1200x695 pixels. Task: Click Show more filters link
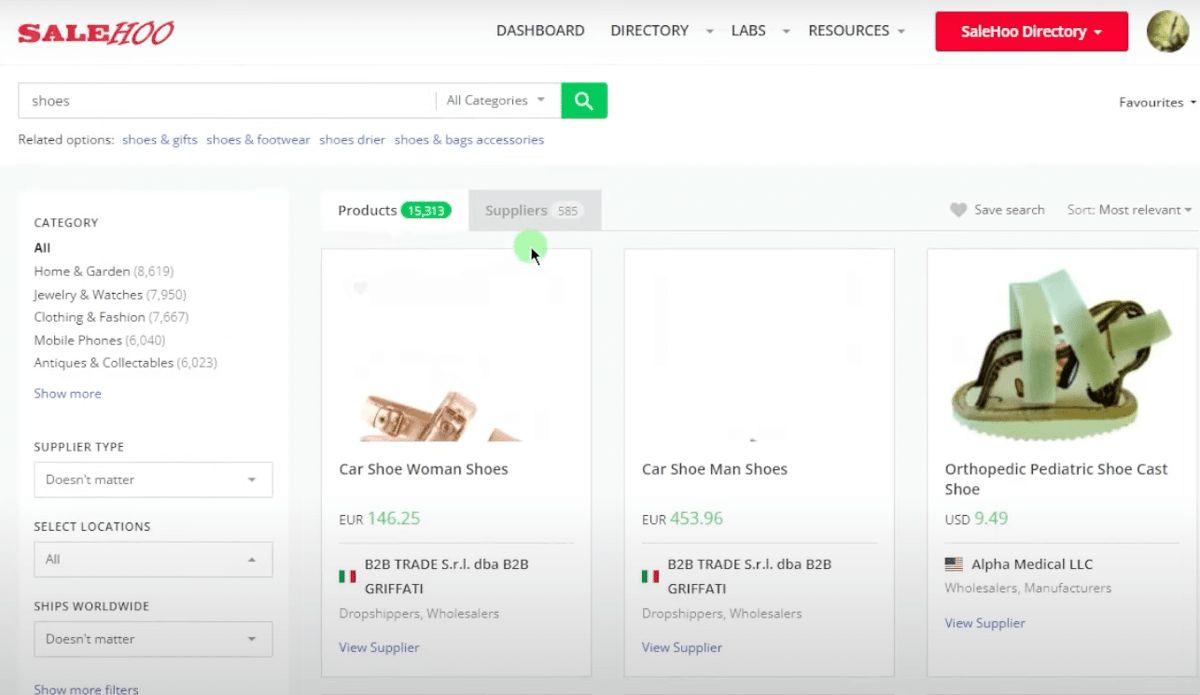tap(86, 689)
